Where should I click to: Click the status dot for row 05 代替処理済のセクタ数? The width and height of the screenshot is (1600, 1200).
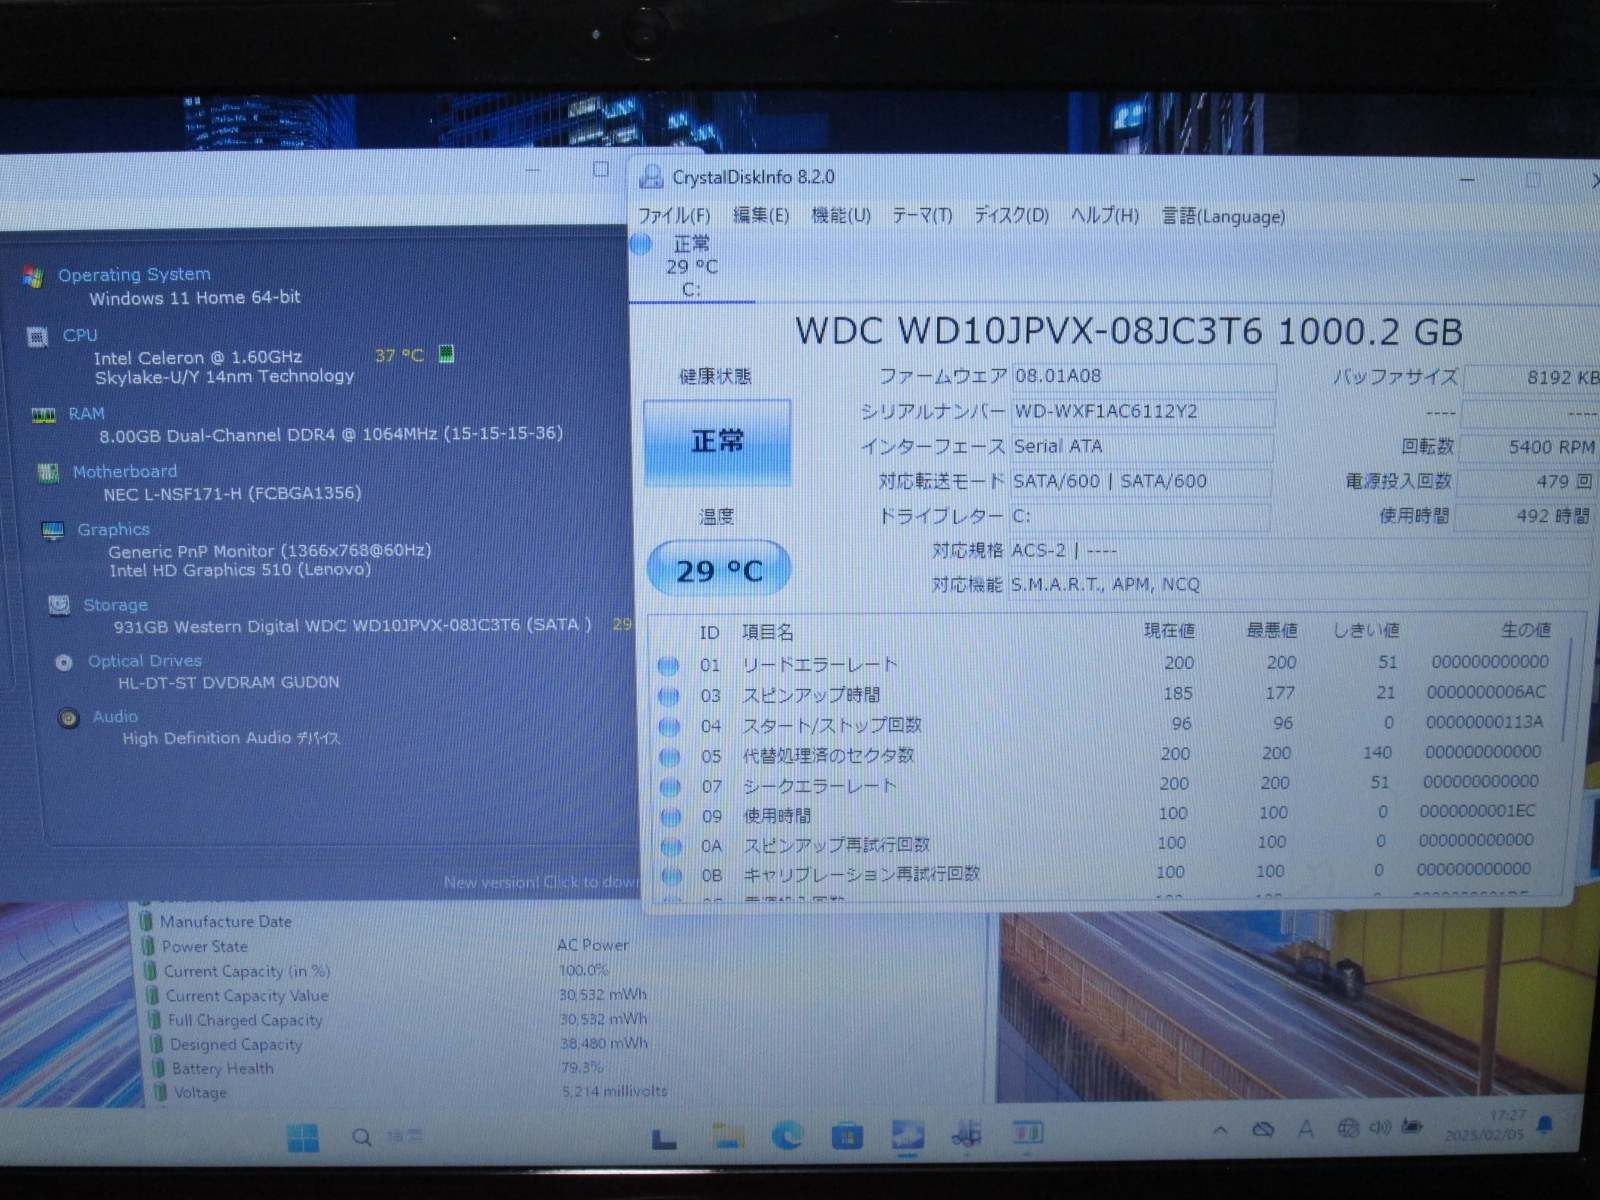tap(669, 756)
